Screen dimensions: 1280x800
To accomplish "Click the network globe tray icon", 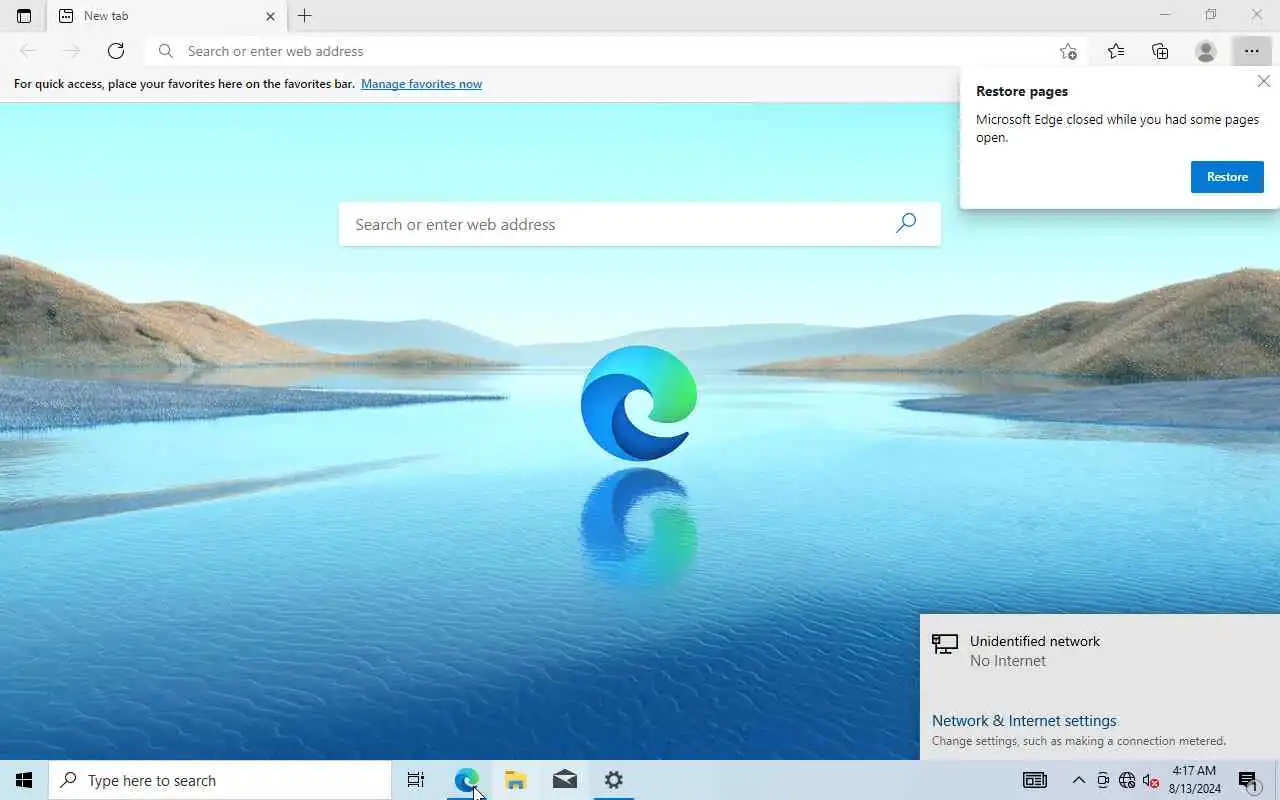I will point(1127,780).
